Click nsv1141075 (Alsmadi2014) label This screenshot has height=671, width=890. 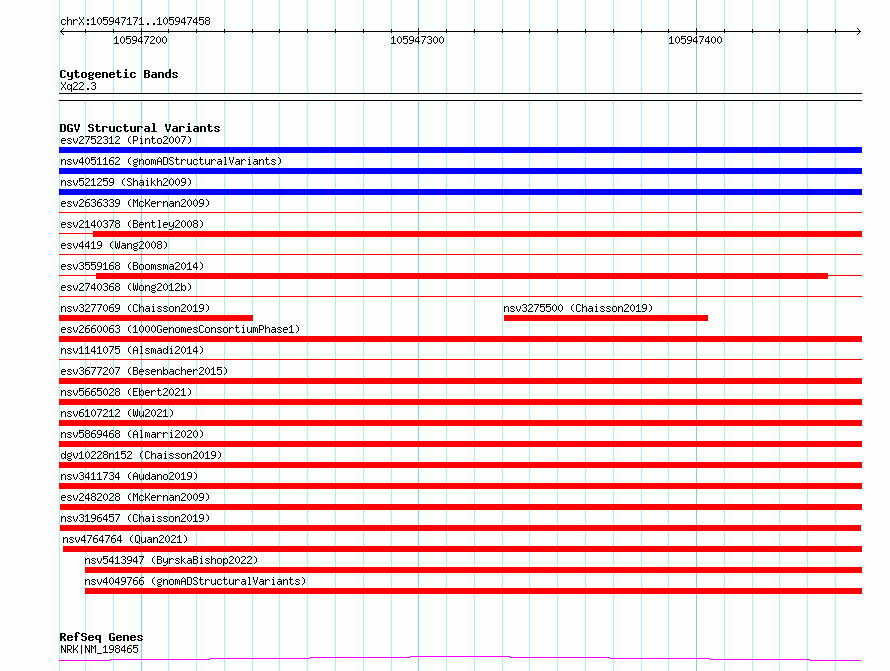click(132, 350)
